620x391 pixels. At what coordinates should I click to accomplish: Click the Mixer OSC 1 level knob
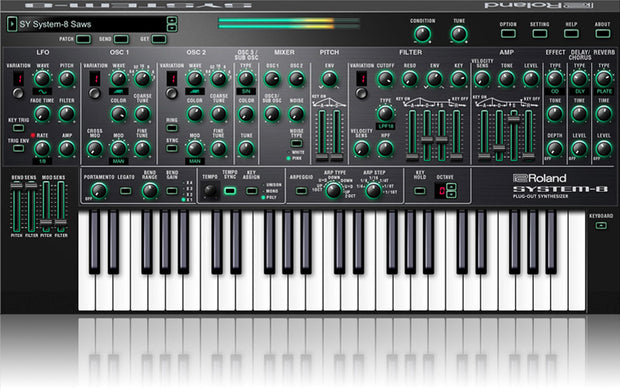tap(272, 79)
